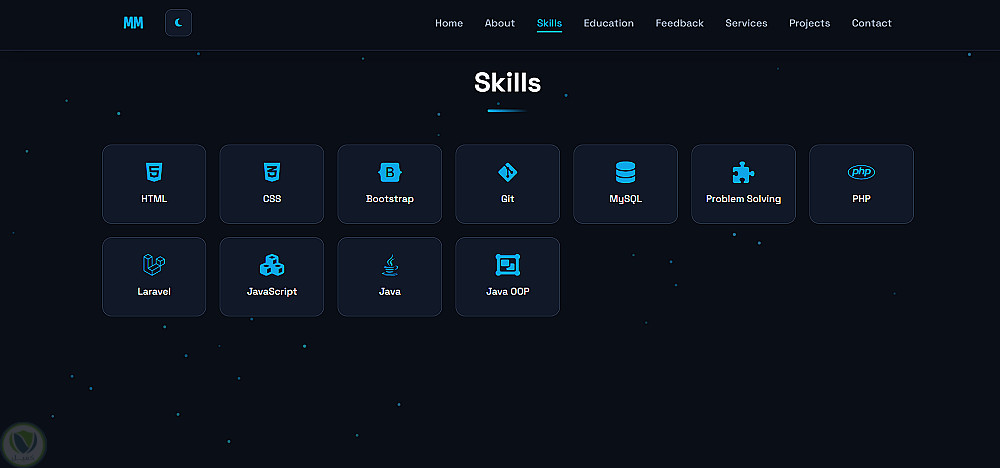The height and width of the screenshot is (468, 1000).
Task: Click the Problem Solving card label
Action: (x=743, y=199)
